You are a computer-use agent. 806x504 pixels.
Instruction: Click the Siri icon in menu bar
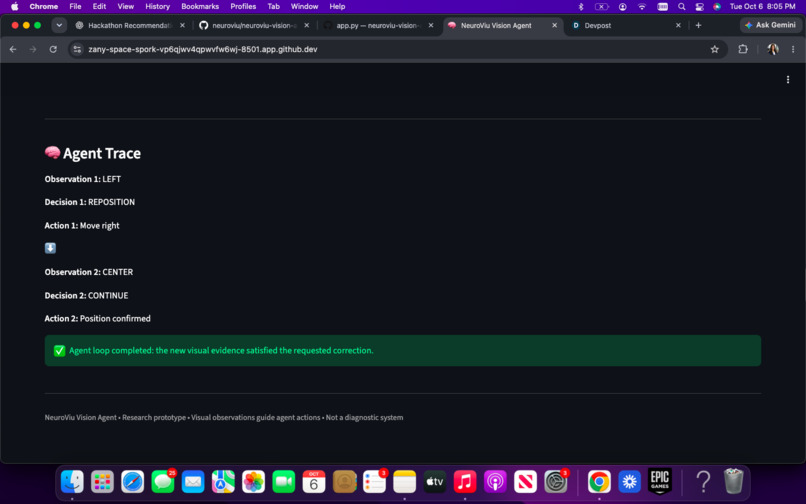[717, 7]
